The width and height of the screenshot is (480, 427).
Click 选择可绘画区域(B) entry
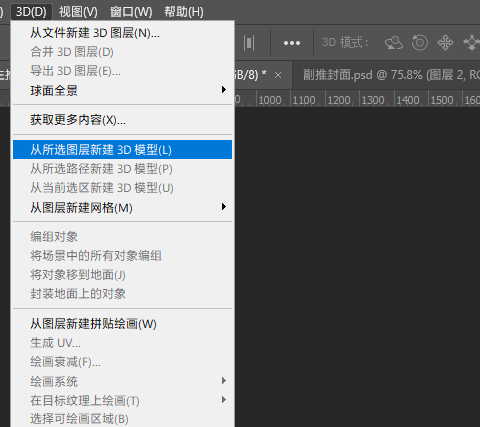click(x=123, y=419)
